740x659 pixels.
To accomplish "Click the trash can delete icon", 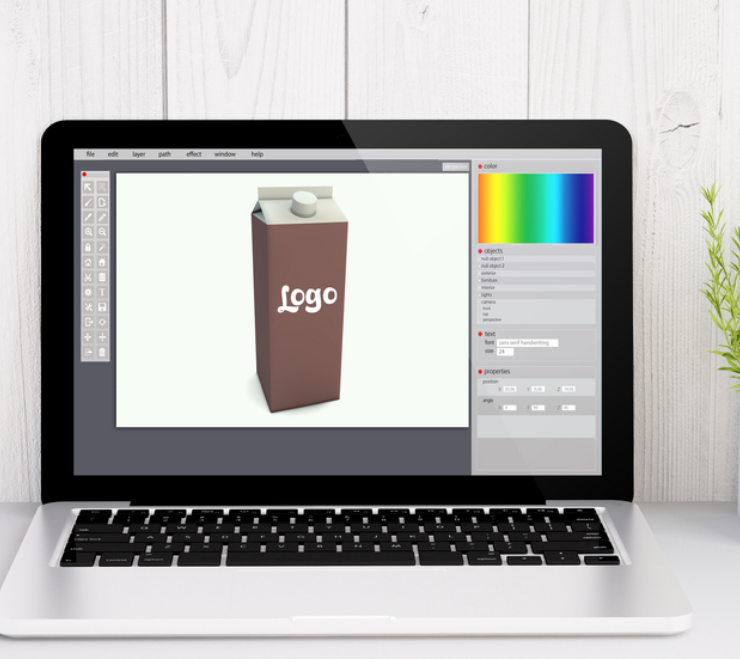I will click(x=102, y=352).
